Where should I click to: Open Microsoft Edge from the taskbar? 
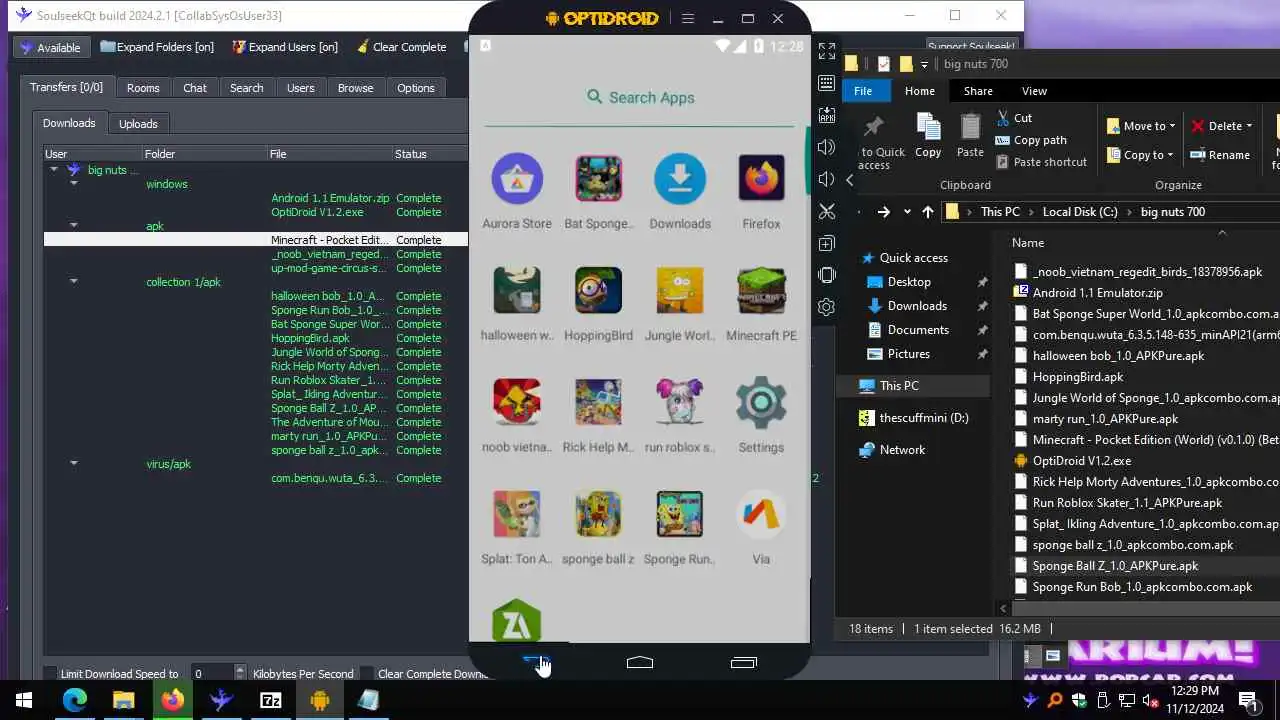click(74, 700)
